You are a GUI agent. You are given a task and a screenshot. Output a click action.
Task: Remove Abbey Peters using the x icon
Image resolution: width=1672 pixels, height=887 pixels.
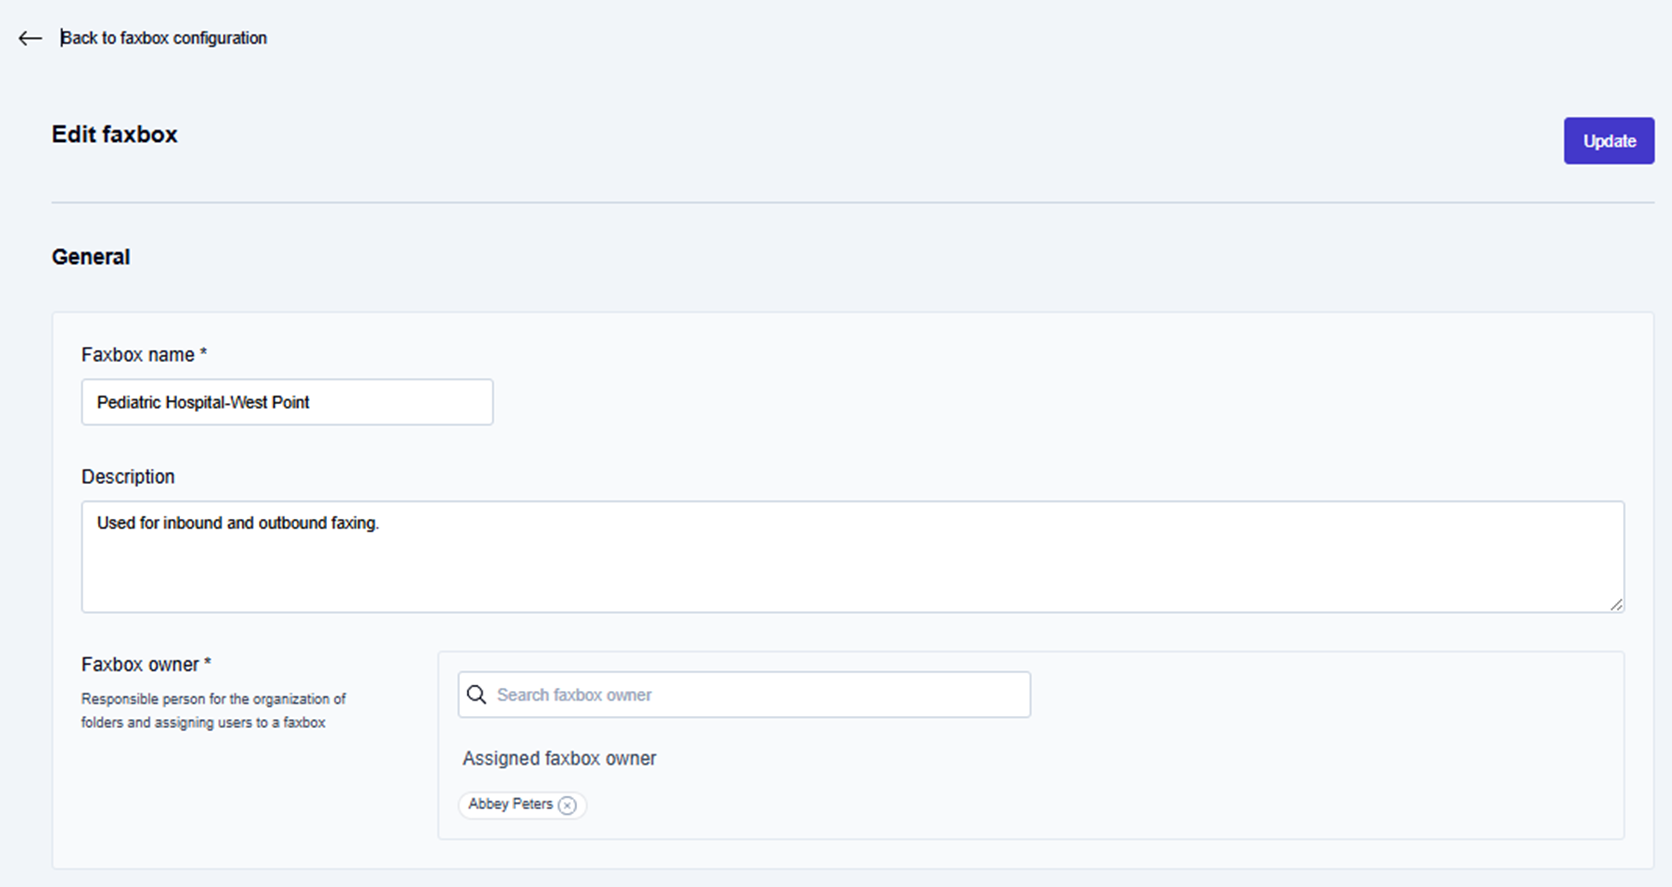pyautogui.click(x=567, y=806)
